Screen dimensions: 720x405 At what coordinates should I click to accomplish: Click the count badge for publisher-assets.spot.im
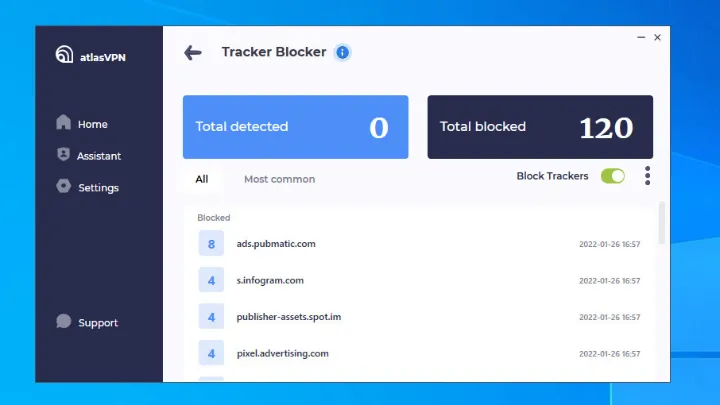coord(211,317)
